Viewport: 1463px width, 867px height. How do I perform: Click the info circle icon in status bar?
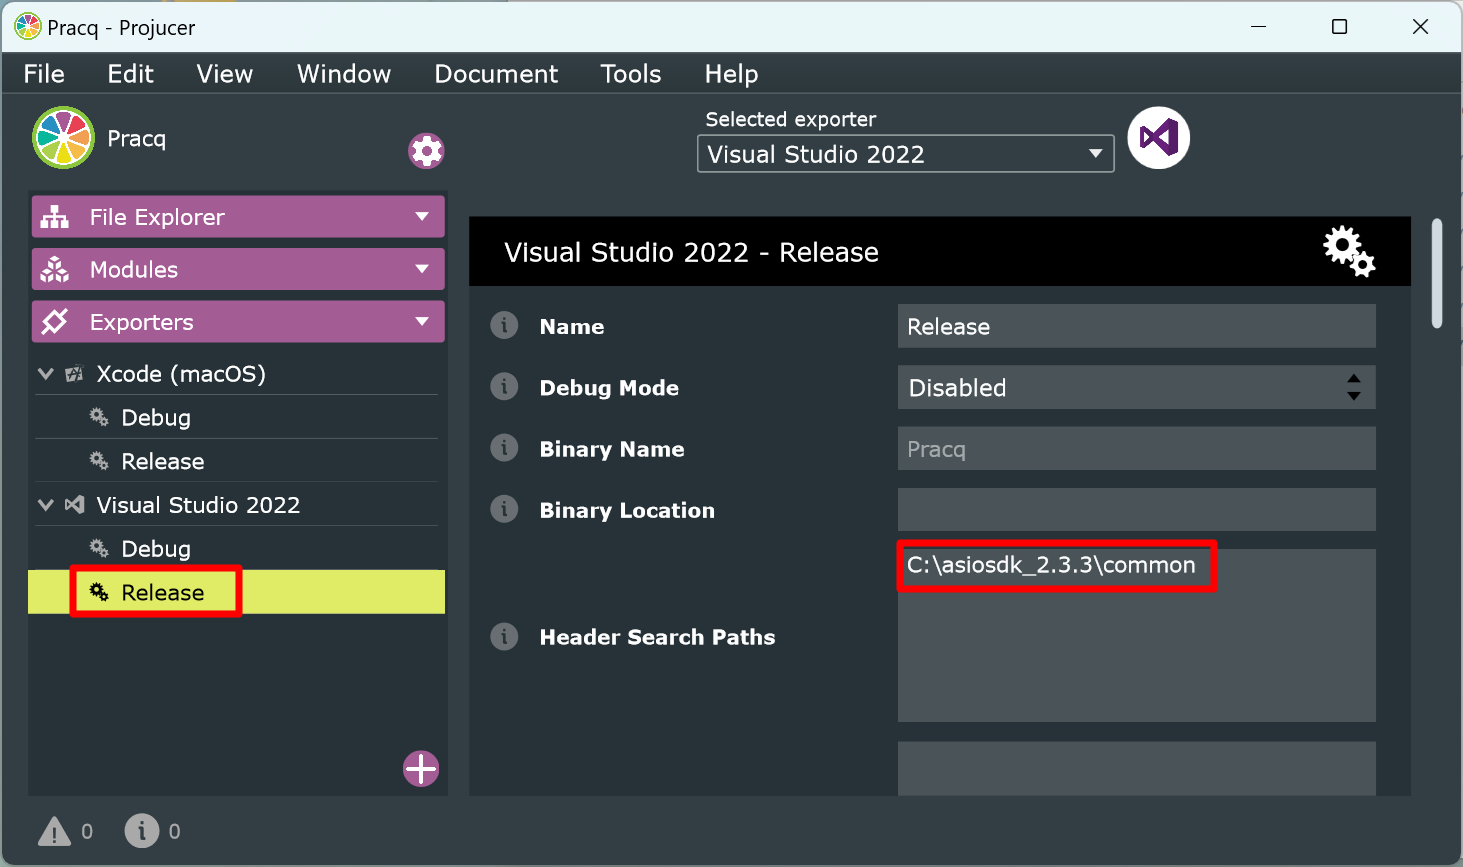[142, 830]
